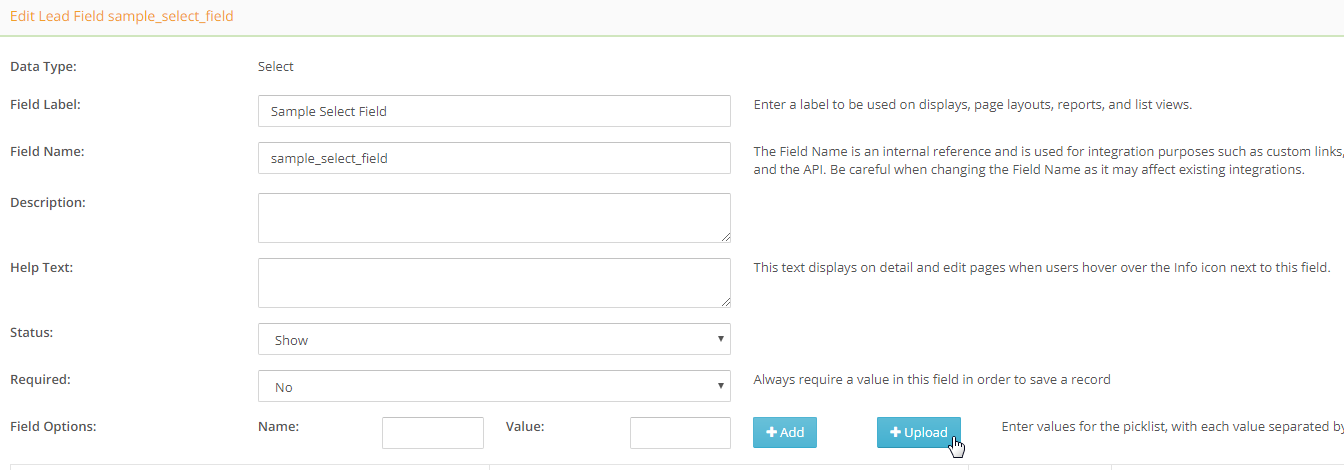Click the plus icon on the Upload button
1344x470 pixels.
pyautogui.click(x=896, y=432)
